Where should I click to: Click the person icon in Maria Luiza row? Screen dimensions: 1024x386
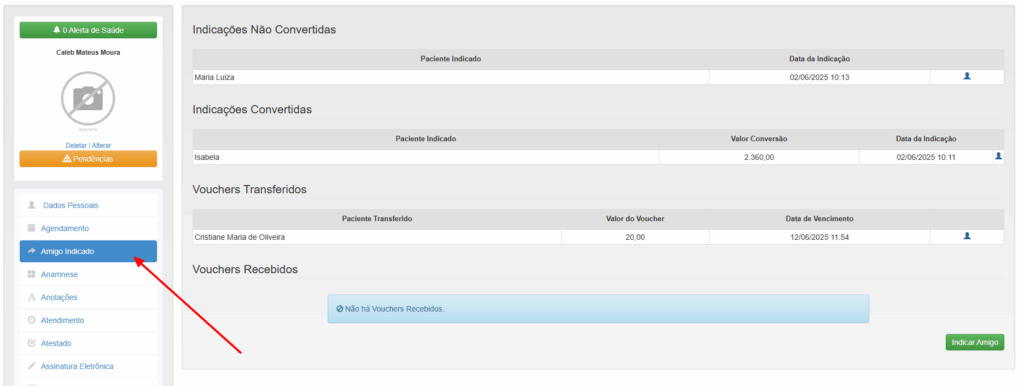pos(967,76)
